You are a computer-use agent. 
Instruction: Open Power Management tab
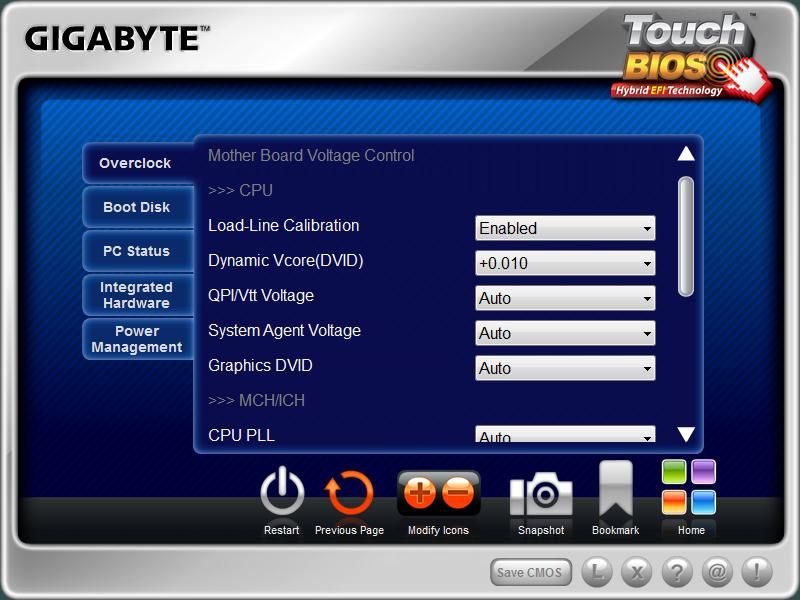[138, 339]
